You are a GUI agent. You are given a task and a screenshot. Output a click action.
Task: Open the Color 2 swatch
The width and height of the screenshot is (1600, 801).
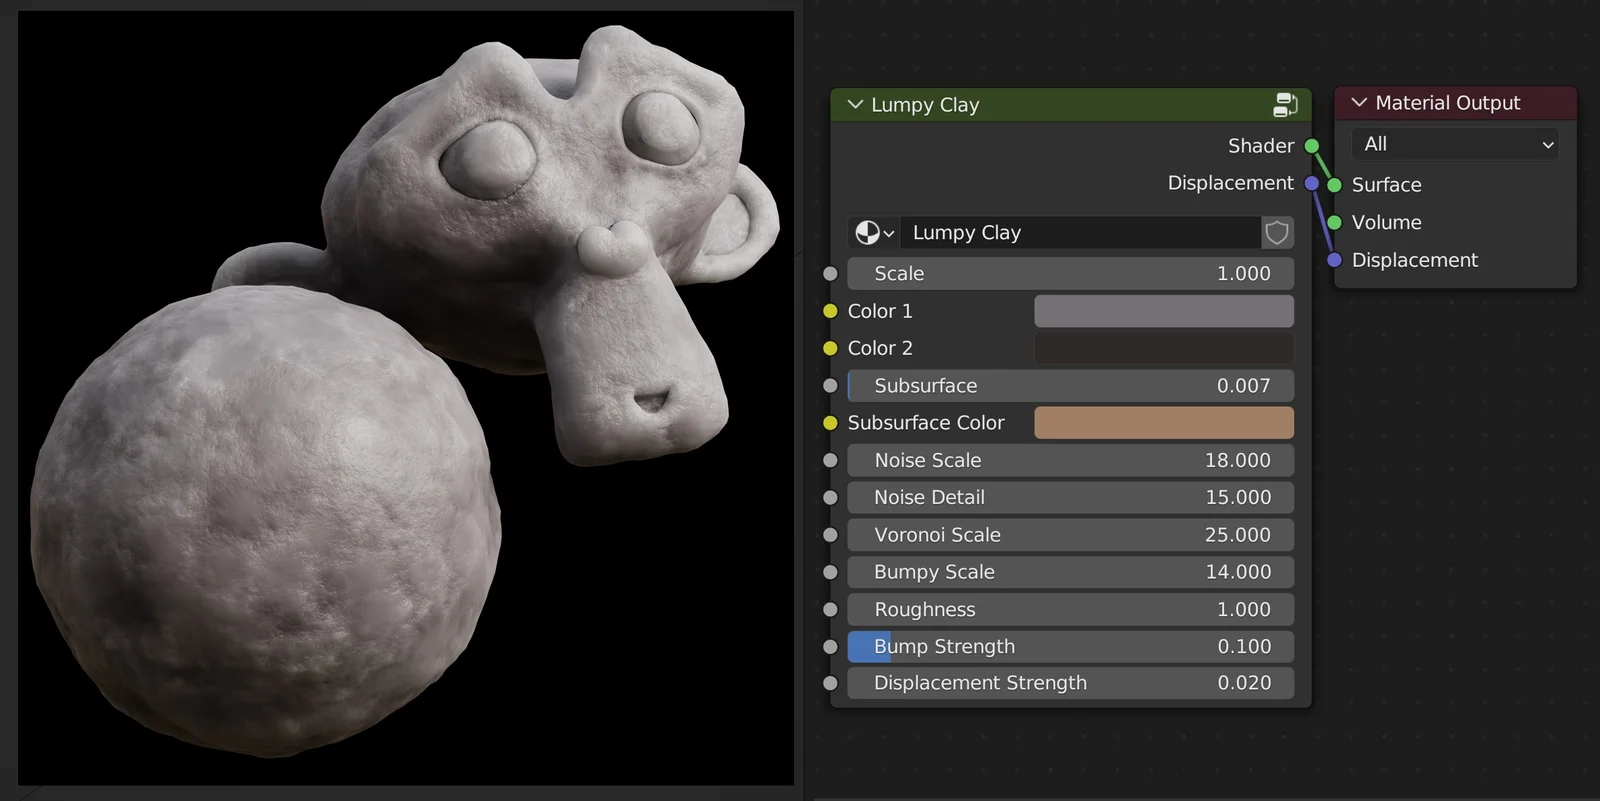click(x=1164, y=348)
